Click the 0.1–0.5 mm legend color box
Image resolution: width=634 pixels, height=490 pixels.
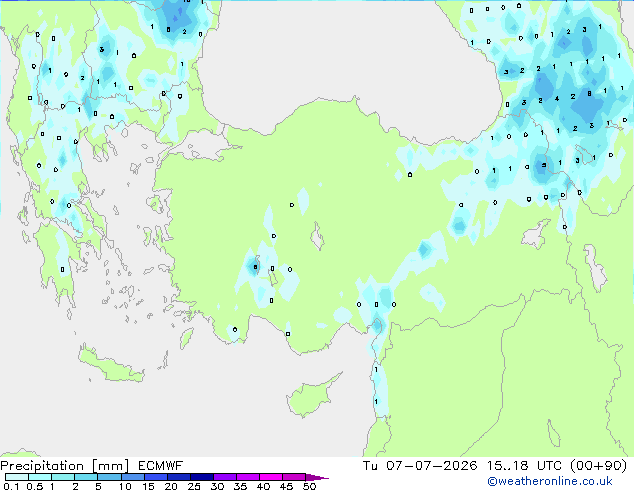click(x=17, y=477)
